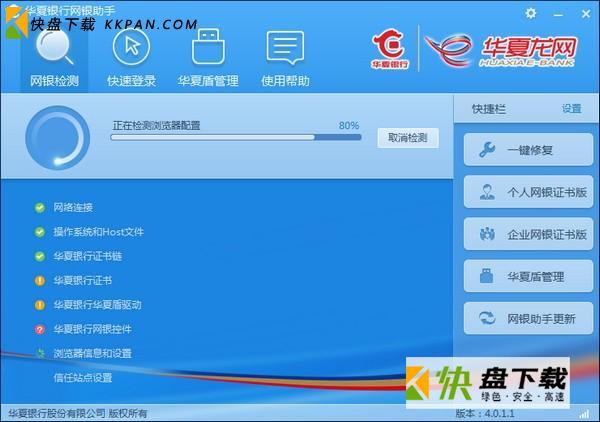Click the refresh icon beside 网银助手更新
Viewport: 600px width, 422px height.
(x=487, y=318)
